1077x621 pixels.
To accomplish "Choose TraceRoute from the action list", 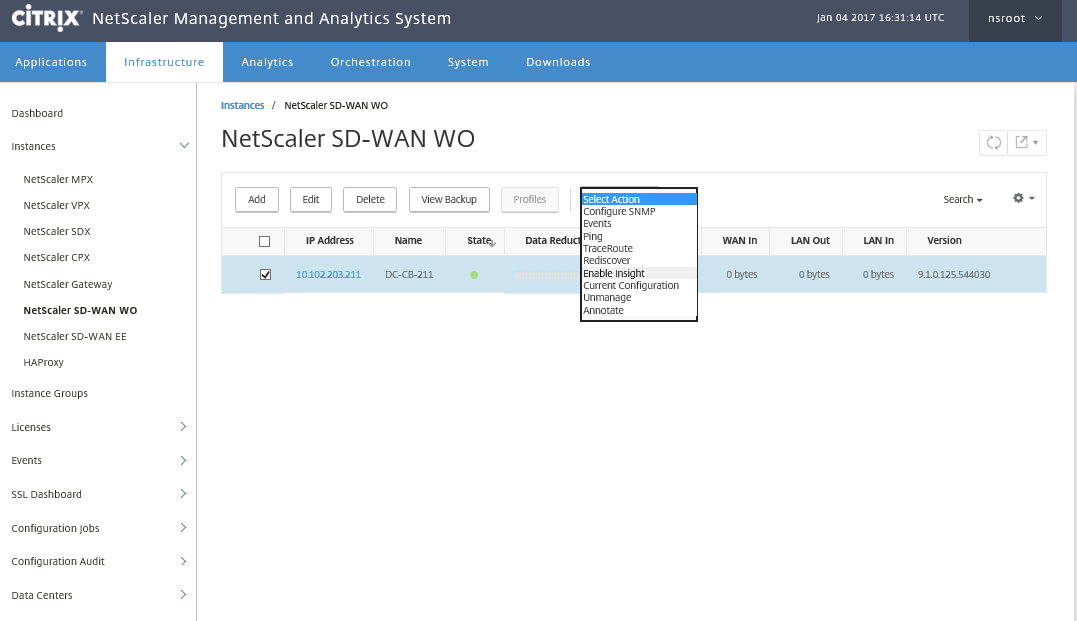I will [x=639, y=249].
